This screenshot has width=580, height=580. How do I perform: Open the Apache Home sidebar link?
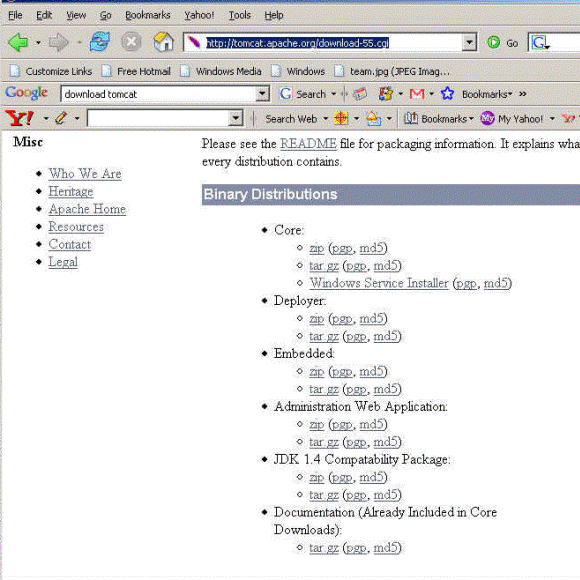[x=87, y=209]
